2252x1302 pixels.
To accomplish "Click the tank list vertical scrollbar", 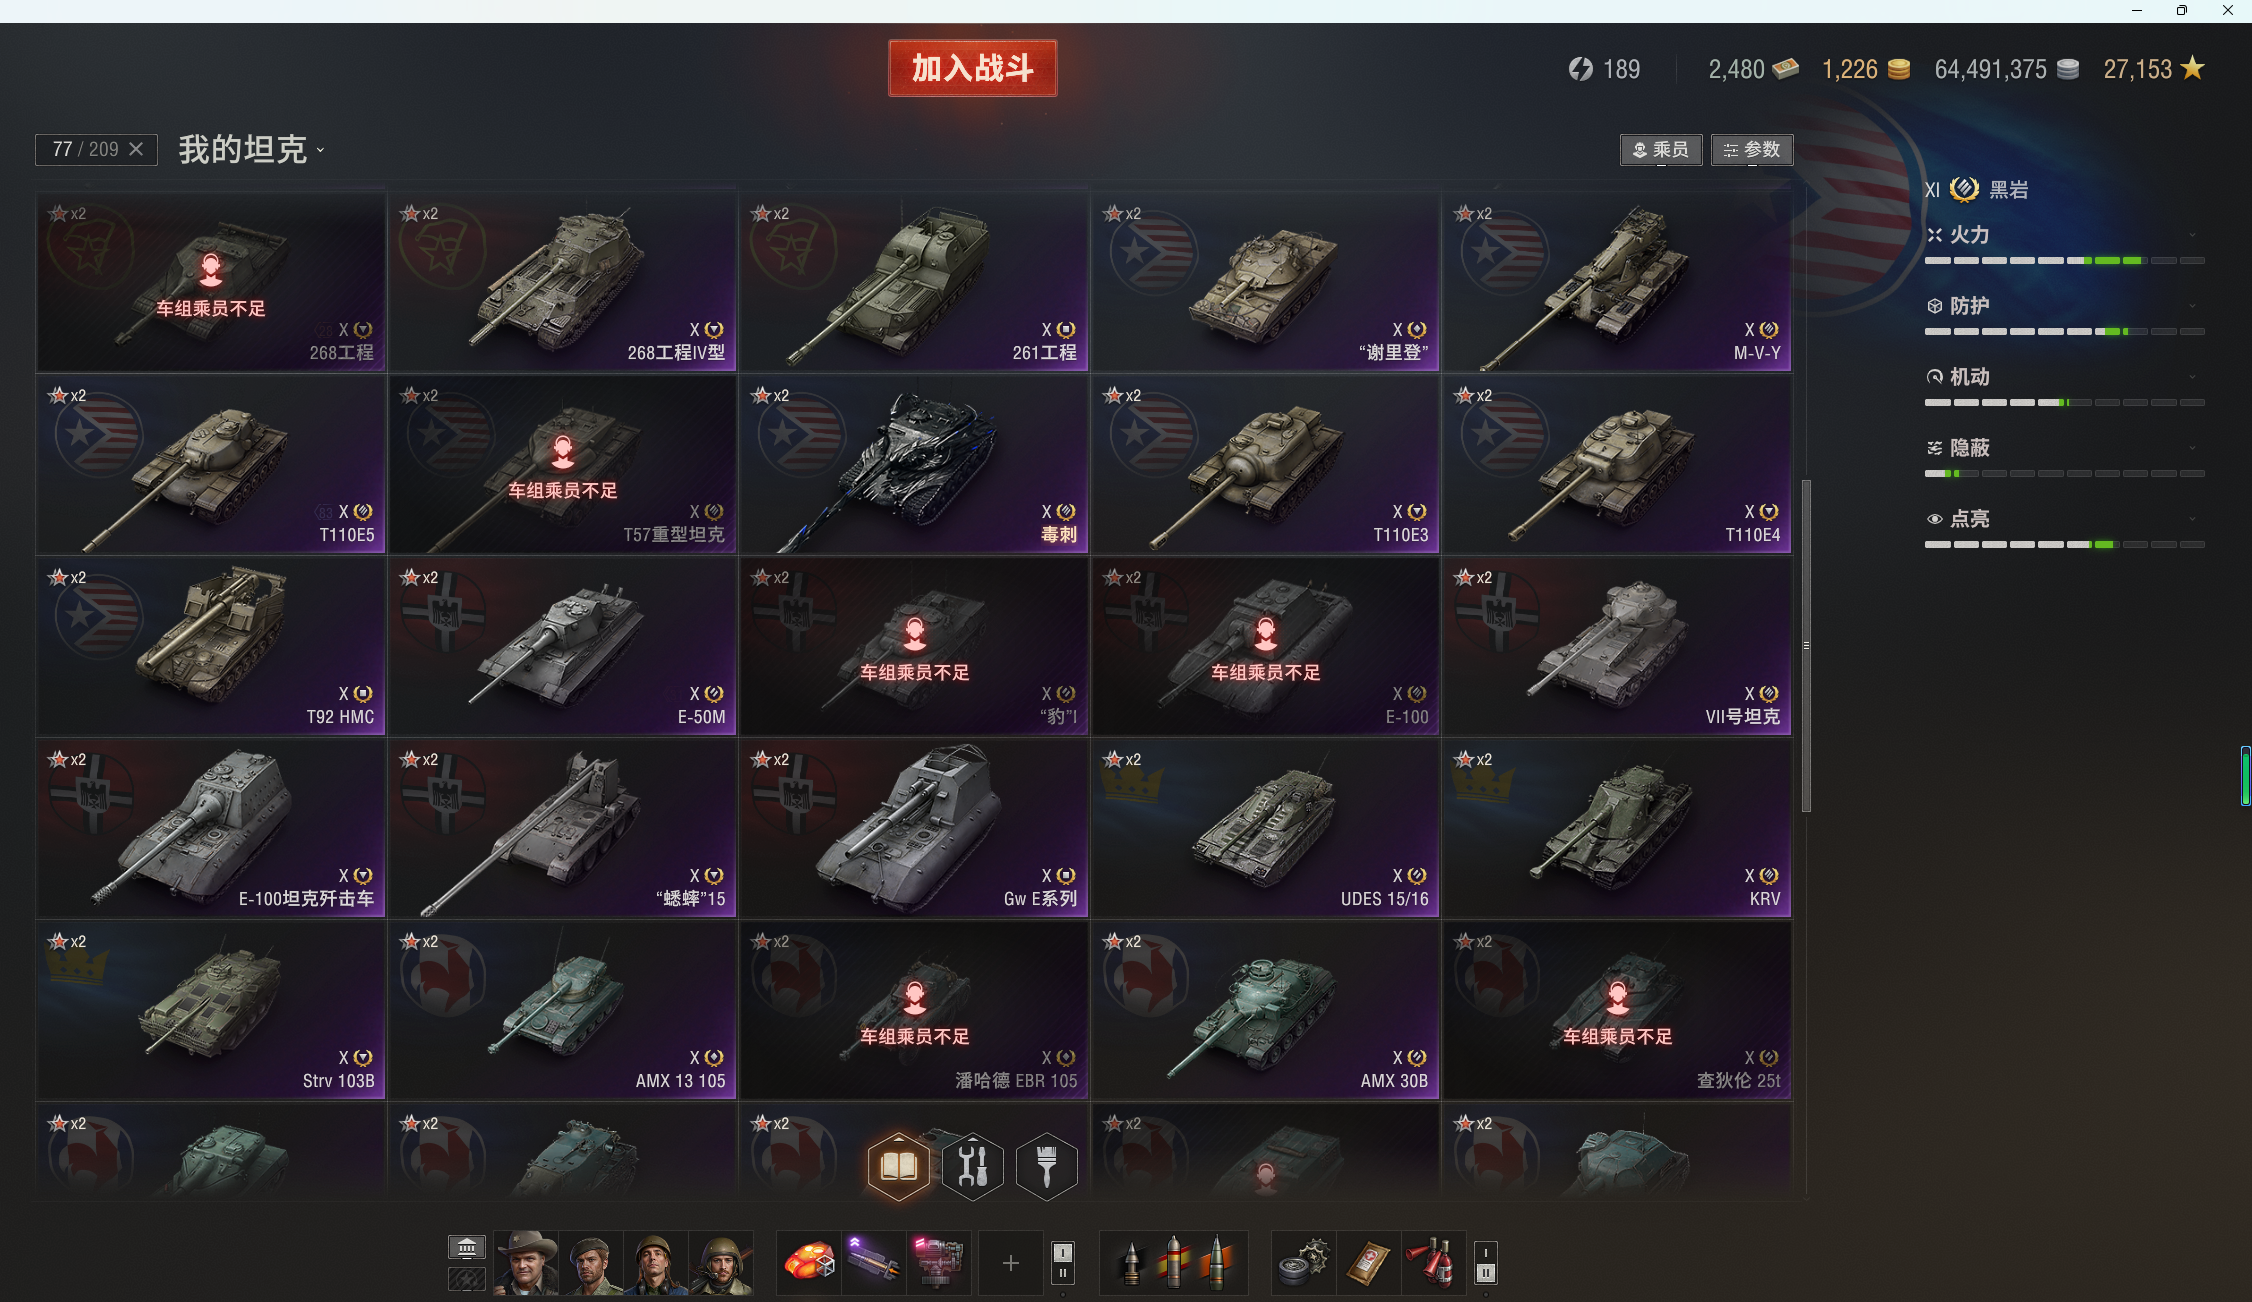I will pyautogui.click(x=1806, y=646).
